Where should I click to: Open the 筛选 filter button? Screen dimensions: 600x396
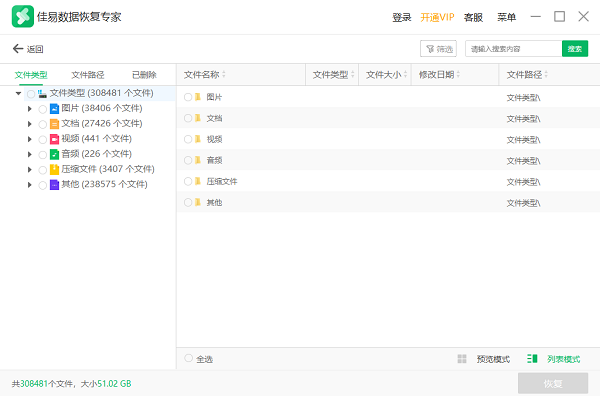439,49
